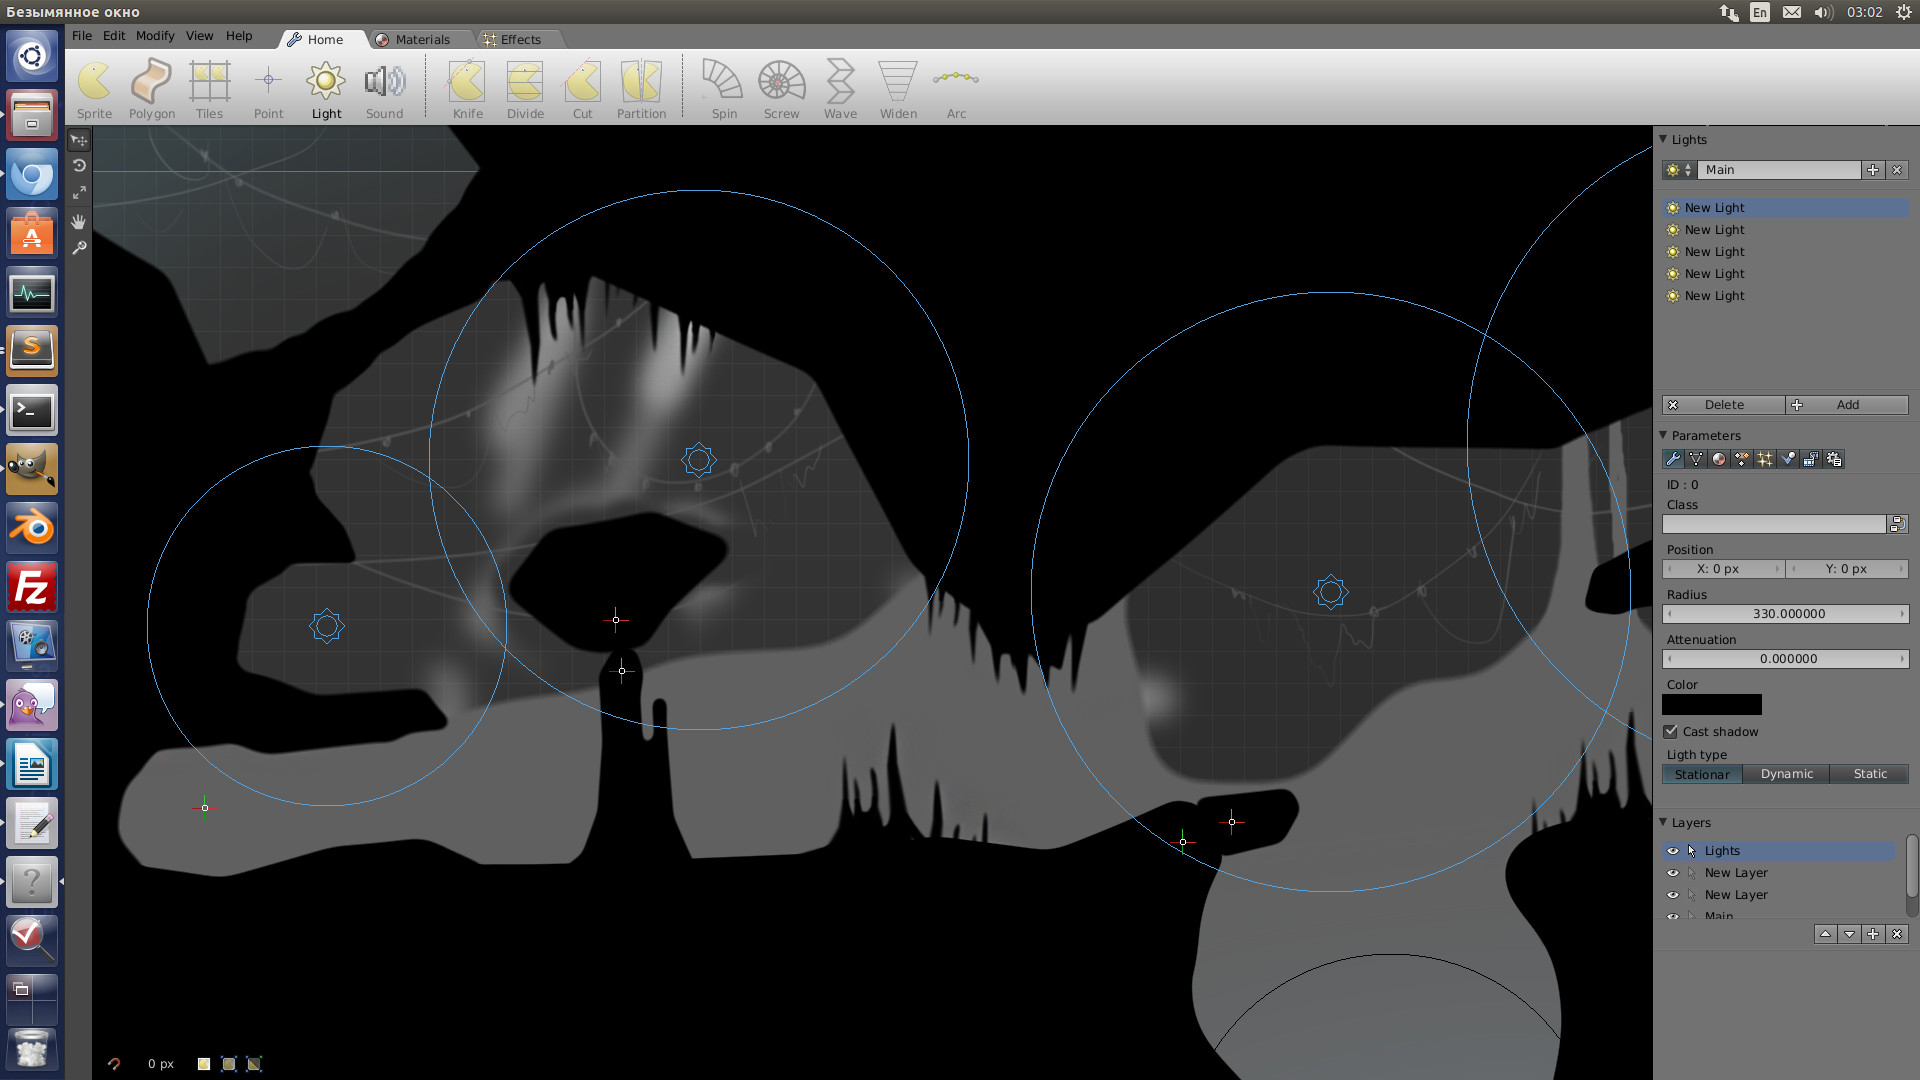This screenshot has height=1080, width=1920.
Task: Click the rotate tool in viewport sidebar
Action: pos(79,166)
